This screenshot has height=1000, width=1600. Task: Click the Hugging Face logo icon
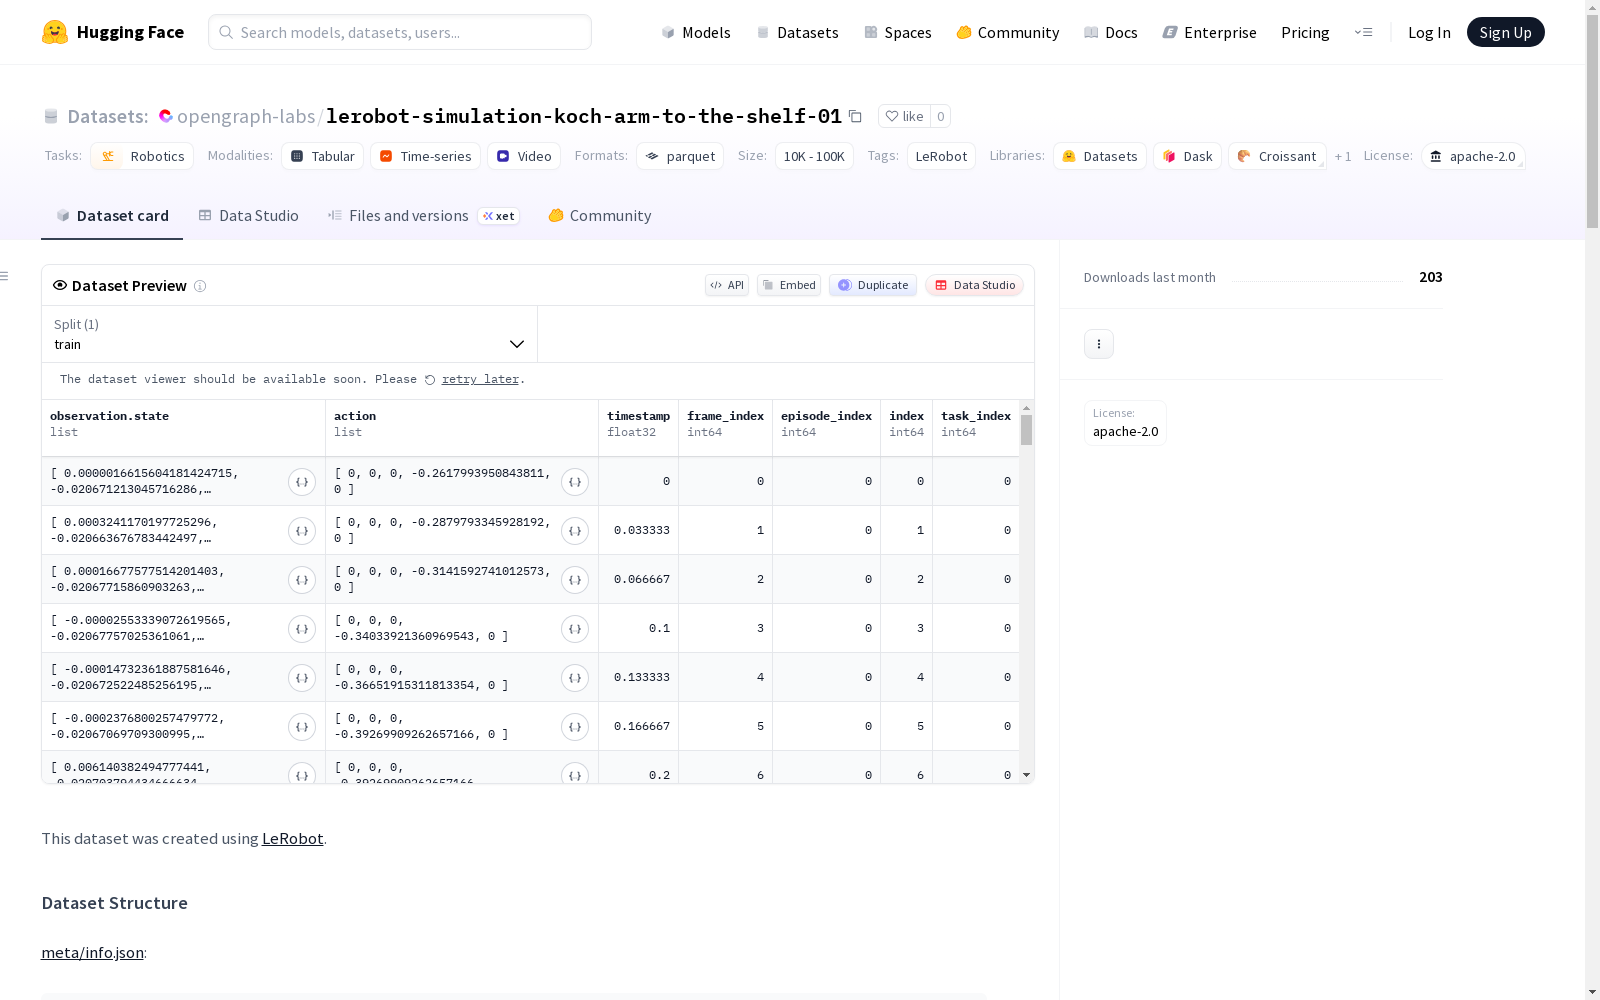(x=55, y=32)
